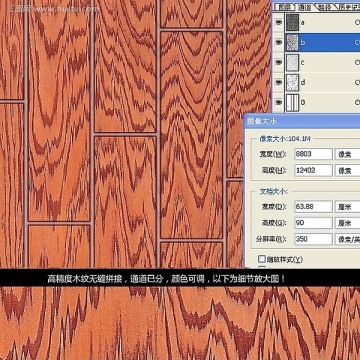Image resolution: width=360 pixels, height=360 pixels.
Task: Click the pixel width field showing 8803
Action: click(313, 154)
